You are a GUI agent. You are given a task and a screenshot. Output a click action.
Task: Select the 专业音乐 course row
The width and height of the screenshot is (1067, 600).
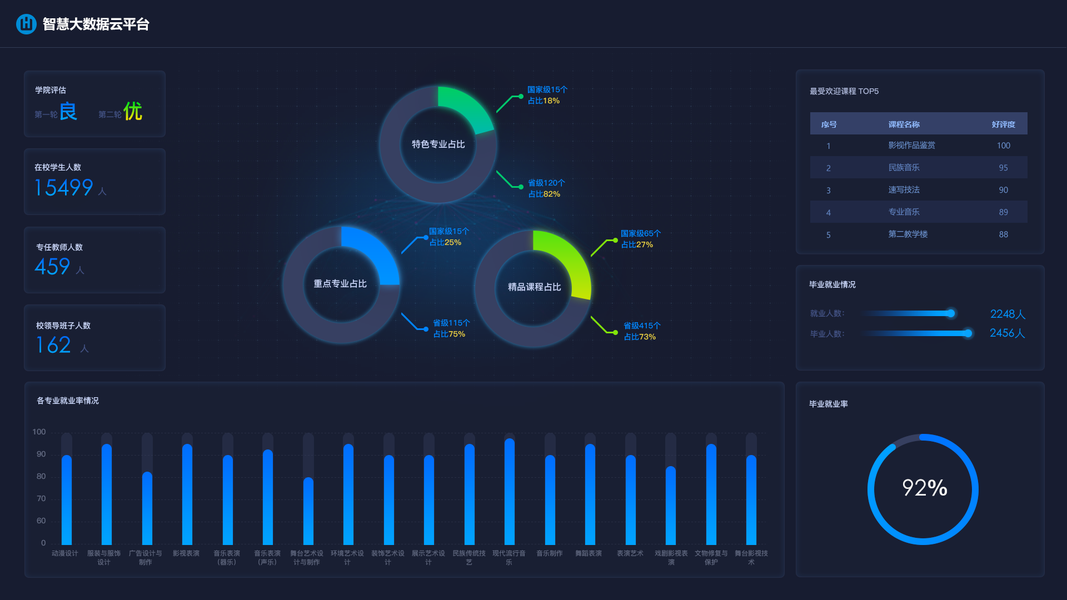tap(919, 212)
